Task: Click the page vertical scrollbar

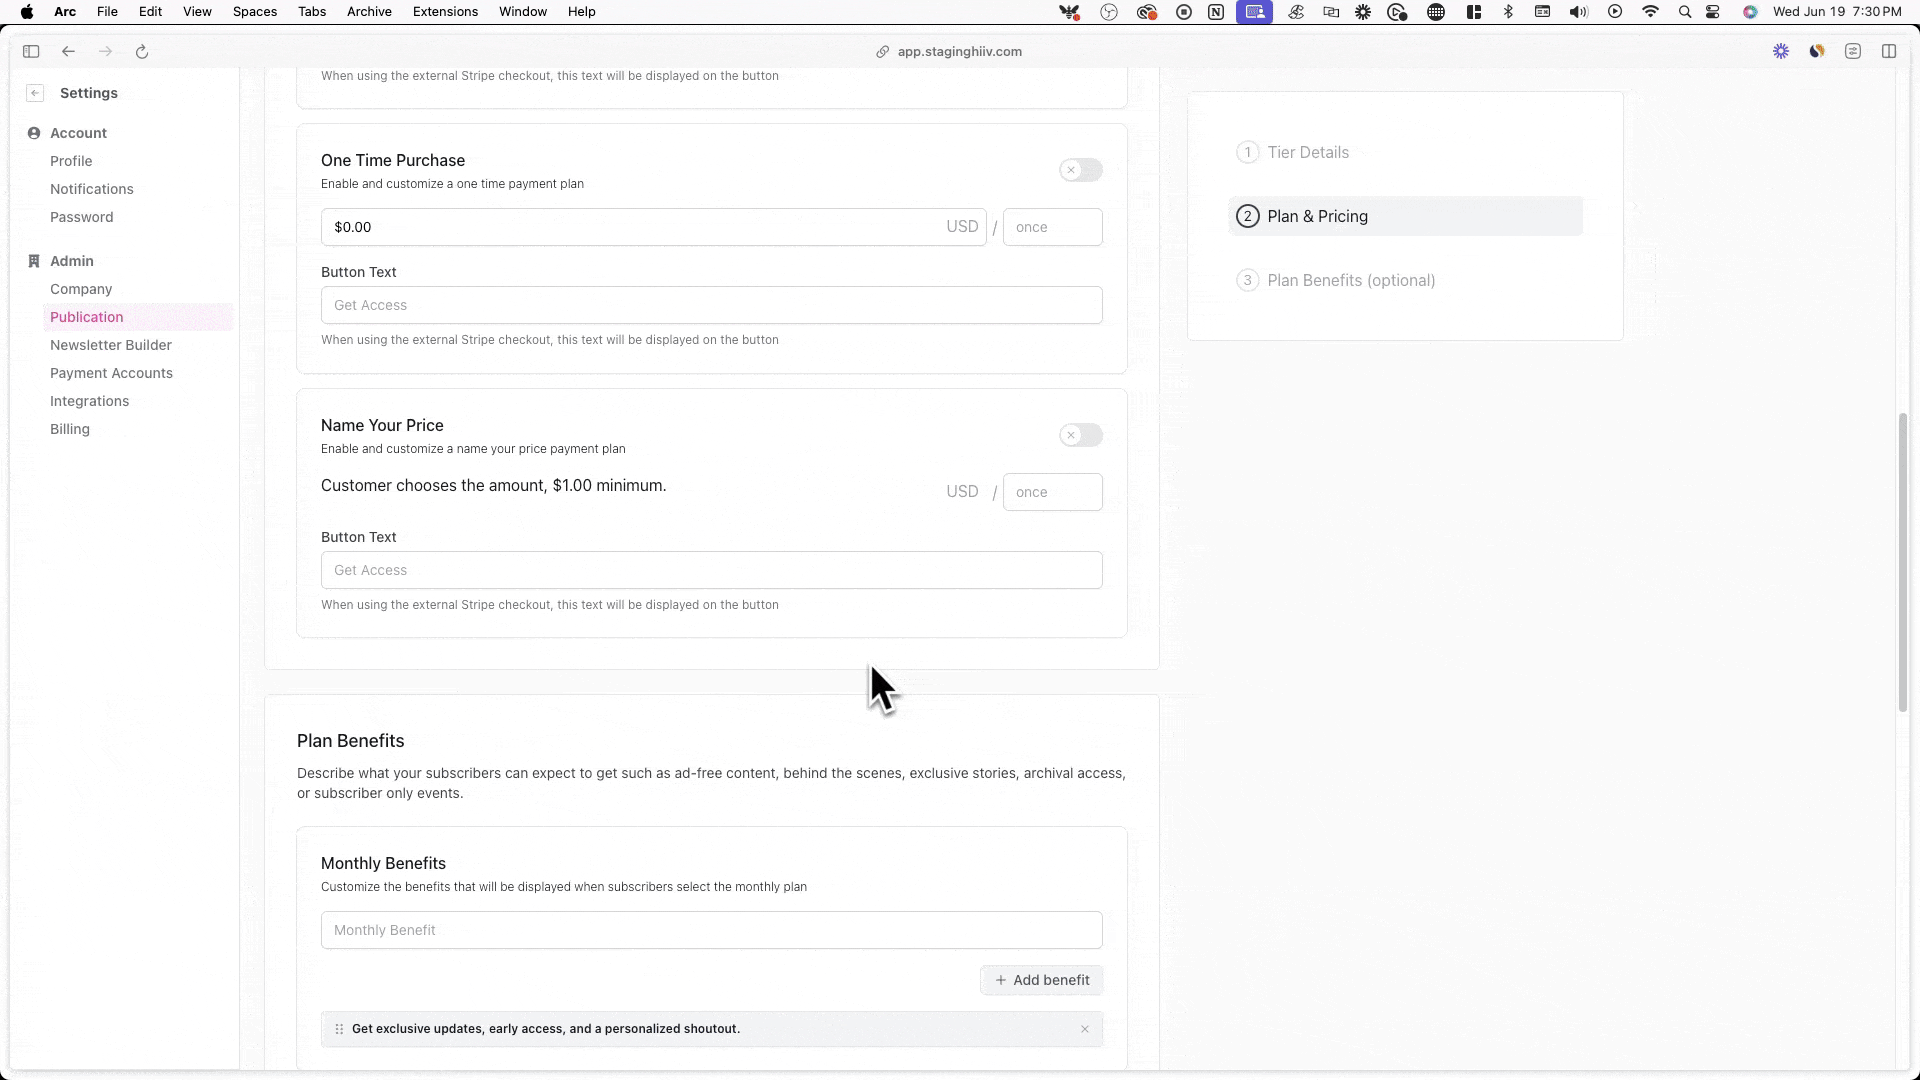Action: point(1903,562)
